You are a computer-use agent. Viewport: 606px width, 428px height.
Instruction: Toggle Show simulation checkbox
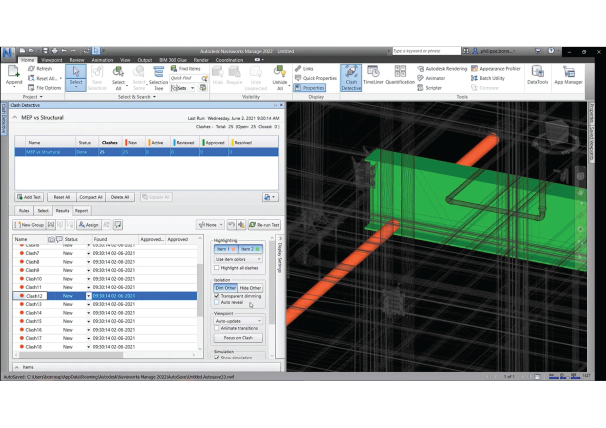pos(217,358)
